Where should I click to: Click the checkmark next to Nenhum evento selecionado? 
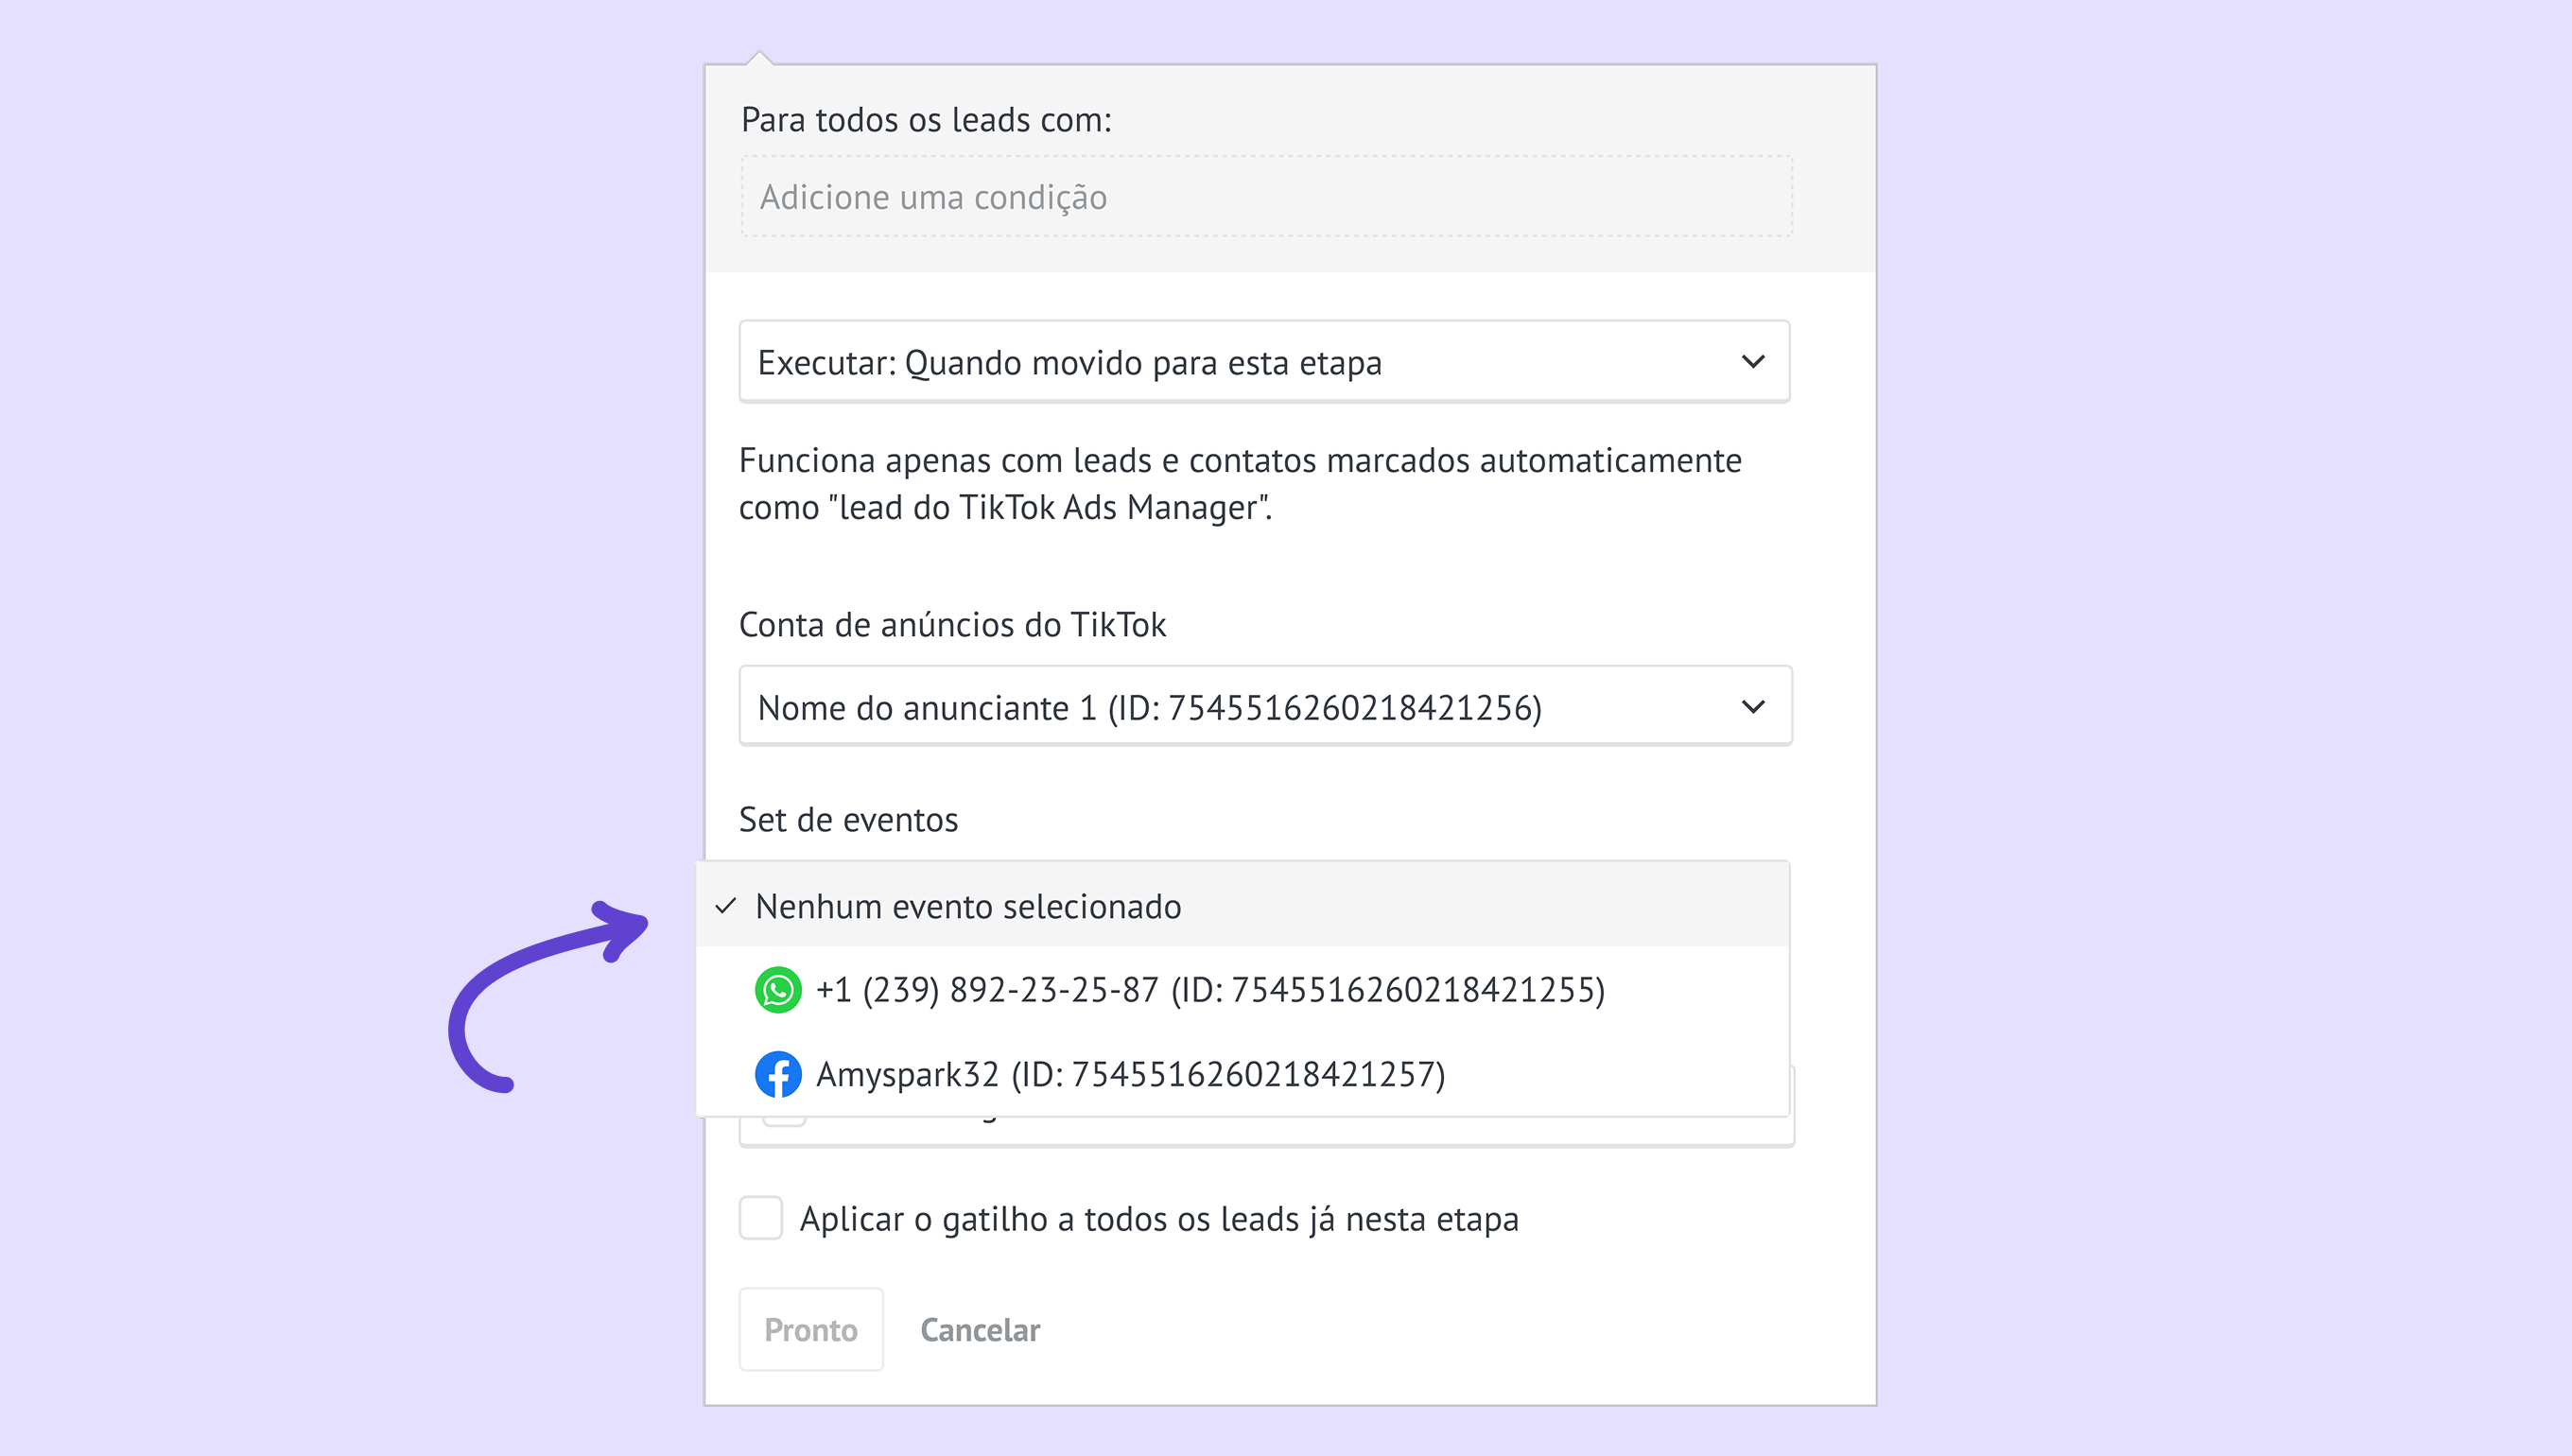(726, 906)
